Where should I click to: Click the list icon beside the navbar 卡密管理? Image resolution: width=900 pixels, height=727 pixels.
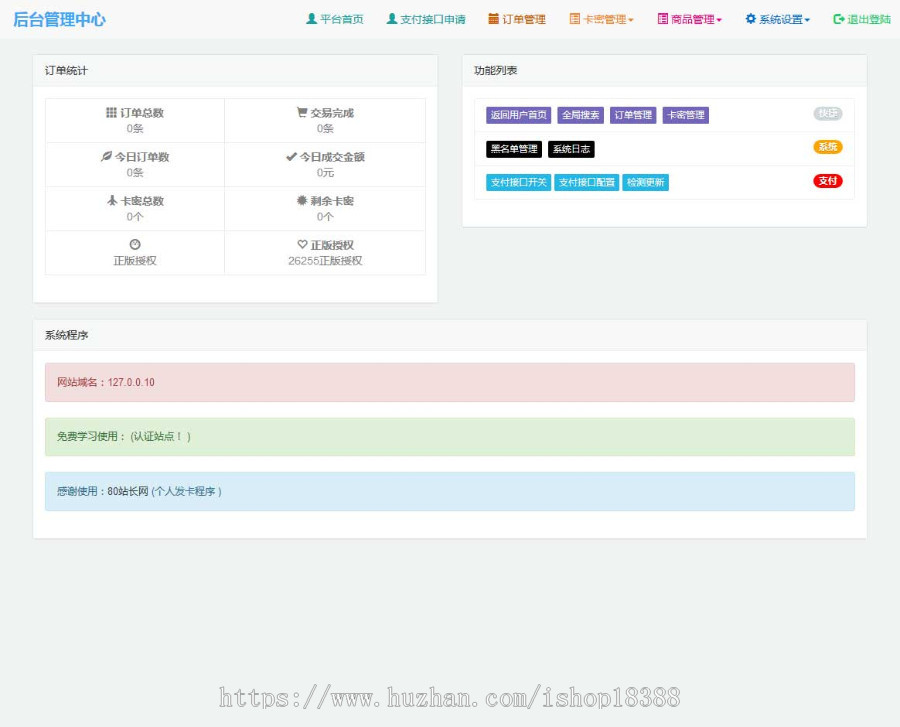click(x=575, y=19)
